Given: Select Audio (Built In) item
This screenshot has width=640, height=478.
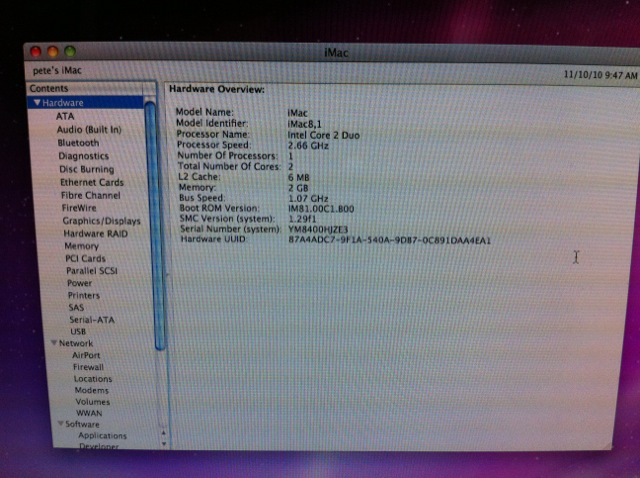Looking at the screenshot, I should pos(89,130).
